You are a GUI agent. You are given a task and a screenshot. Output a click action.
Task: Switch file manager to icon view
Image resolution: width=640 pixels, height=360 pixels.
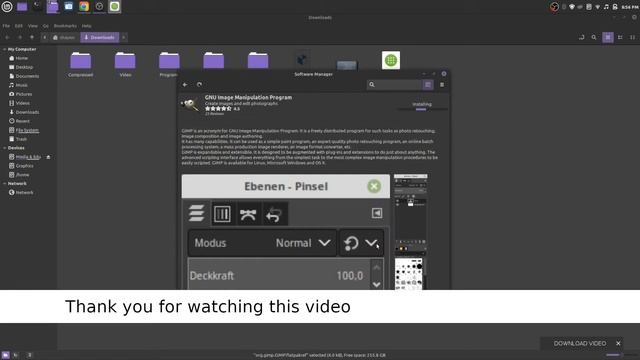(608, 37)
